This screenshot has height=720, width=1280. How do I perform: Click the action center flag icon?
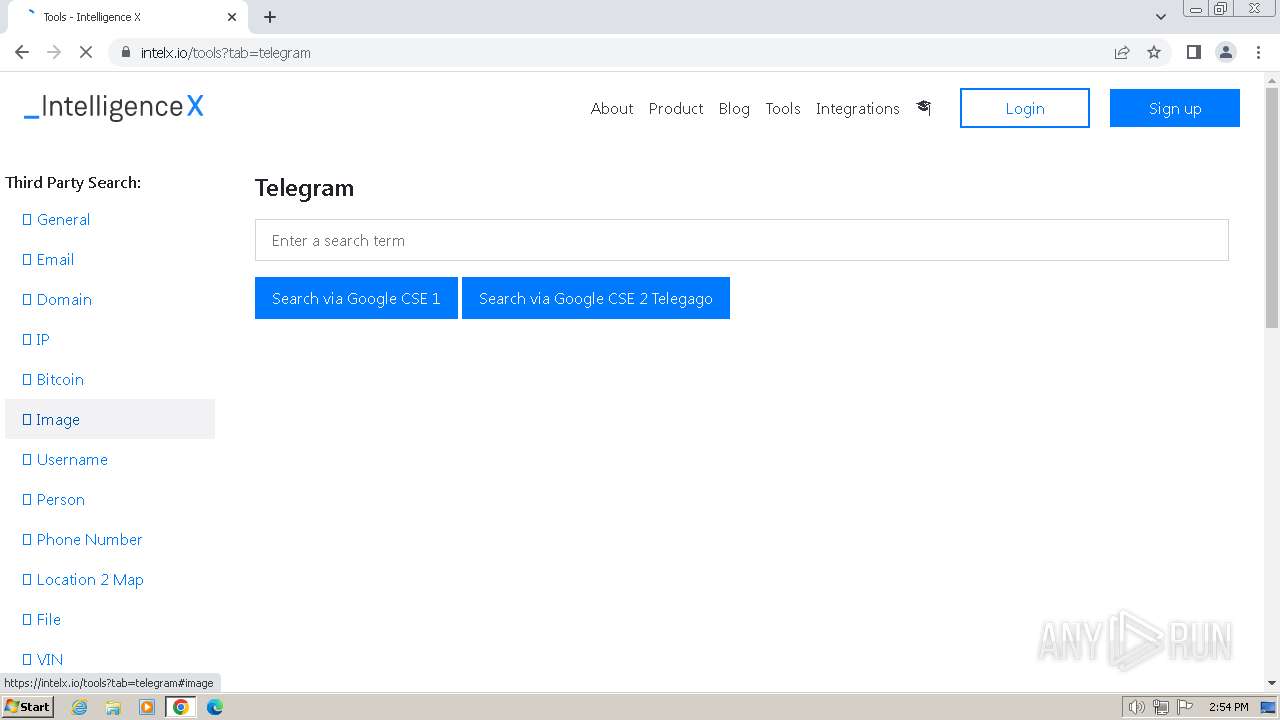pos(1184,707)
